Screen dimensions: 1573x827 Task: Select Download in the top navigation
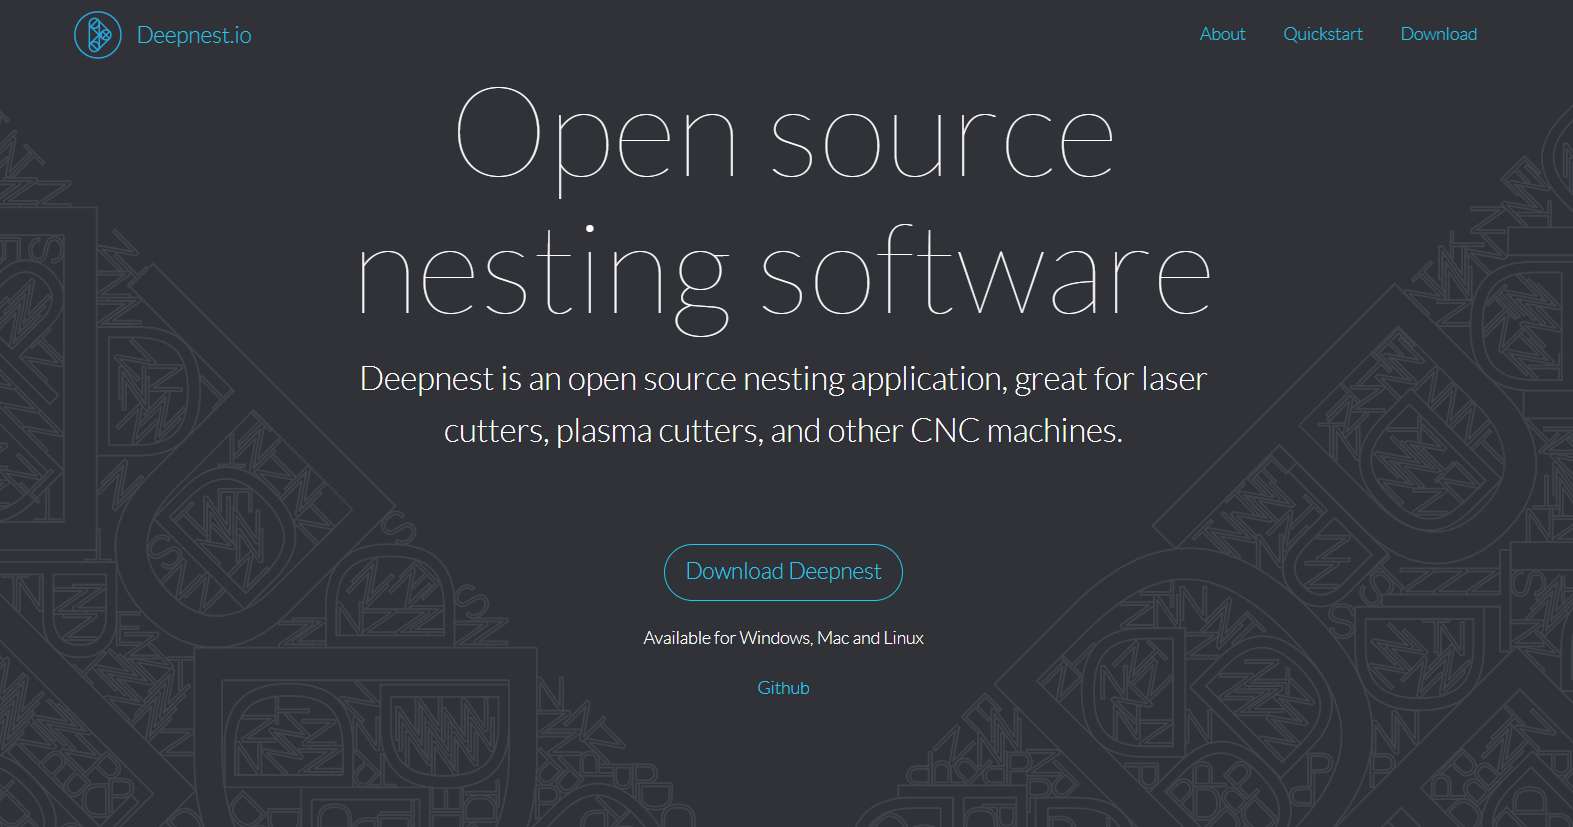click(1438, 34)
